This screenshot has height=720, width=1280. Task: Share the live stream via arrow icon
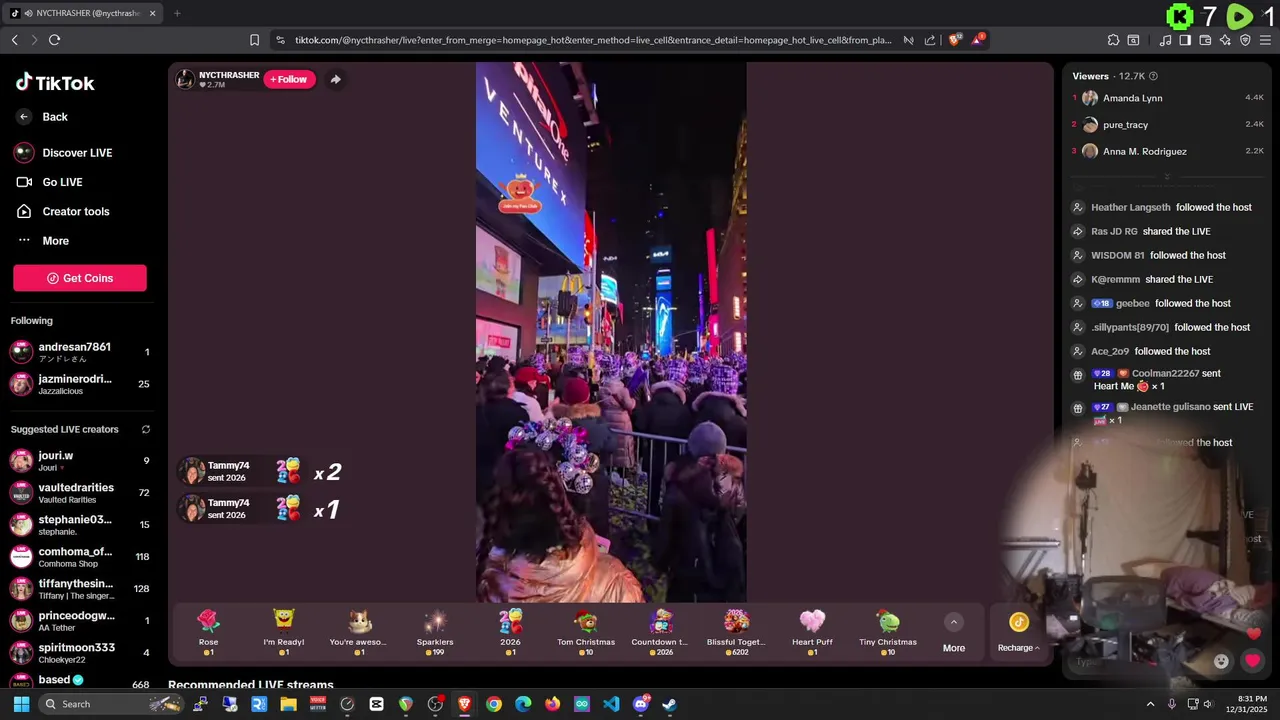pyautogui.click(x=335, y=79)
